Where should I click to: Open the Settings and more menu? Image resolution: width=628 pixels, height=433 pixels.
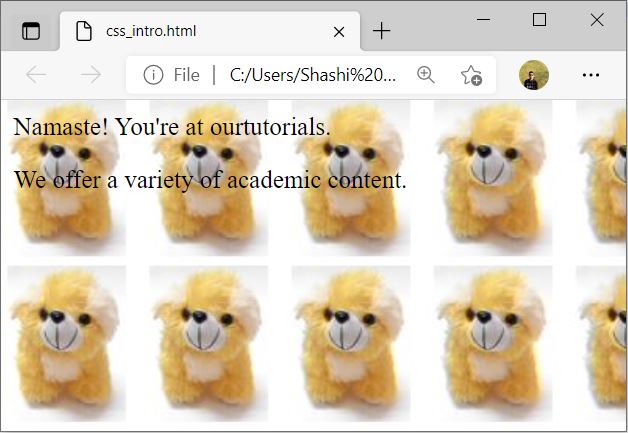click(x=591, y=75)
